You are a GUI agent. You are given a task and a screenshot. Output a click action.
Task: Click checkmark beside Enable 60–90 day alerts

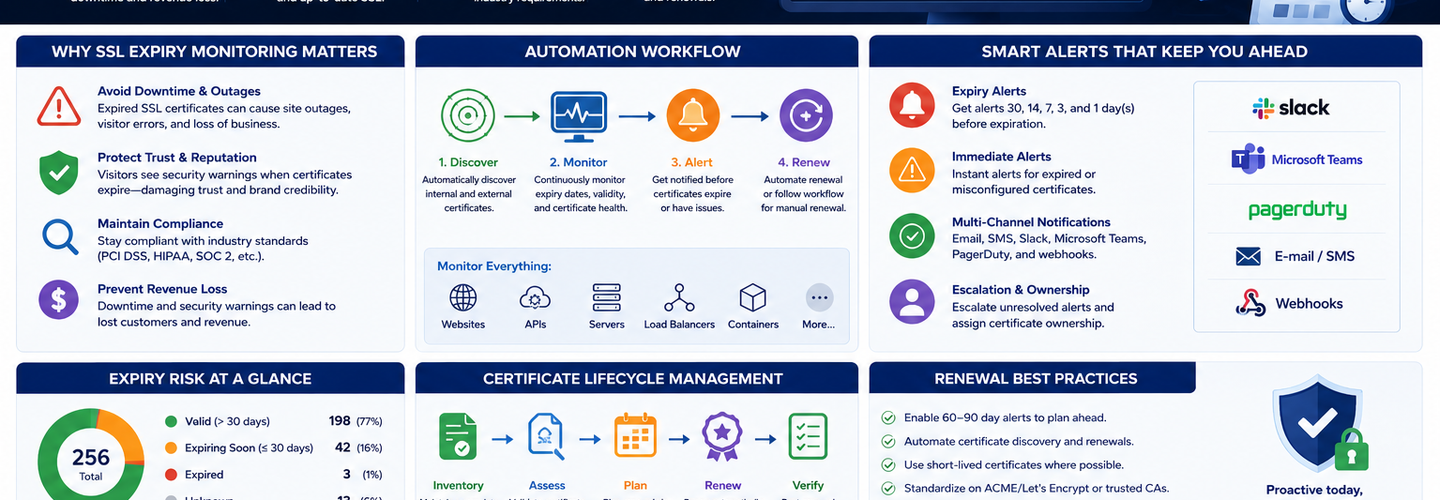click(888, 418)
